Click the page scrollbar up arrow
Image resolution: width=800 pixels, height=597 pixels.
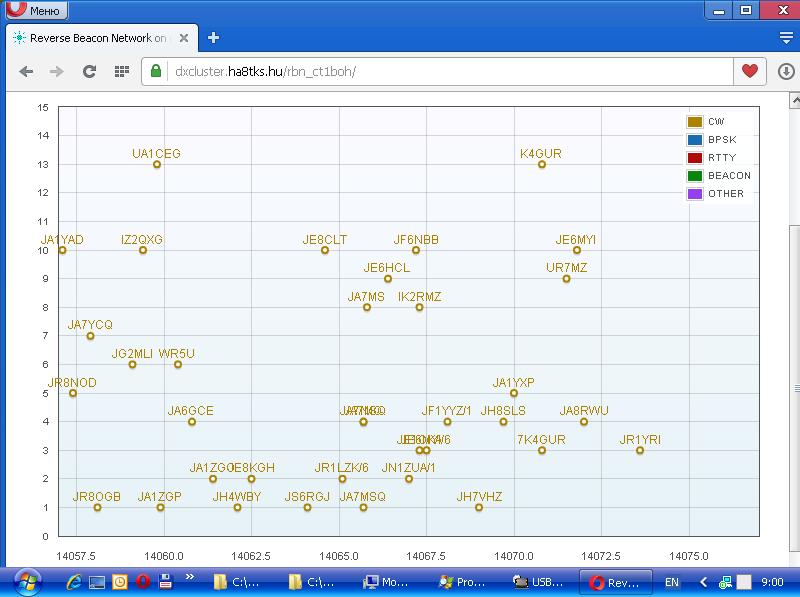coord(795,100)
